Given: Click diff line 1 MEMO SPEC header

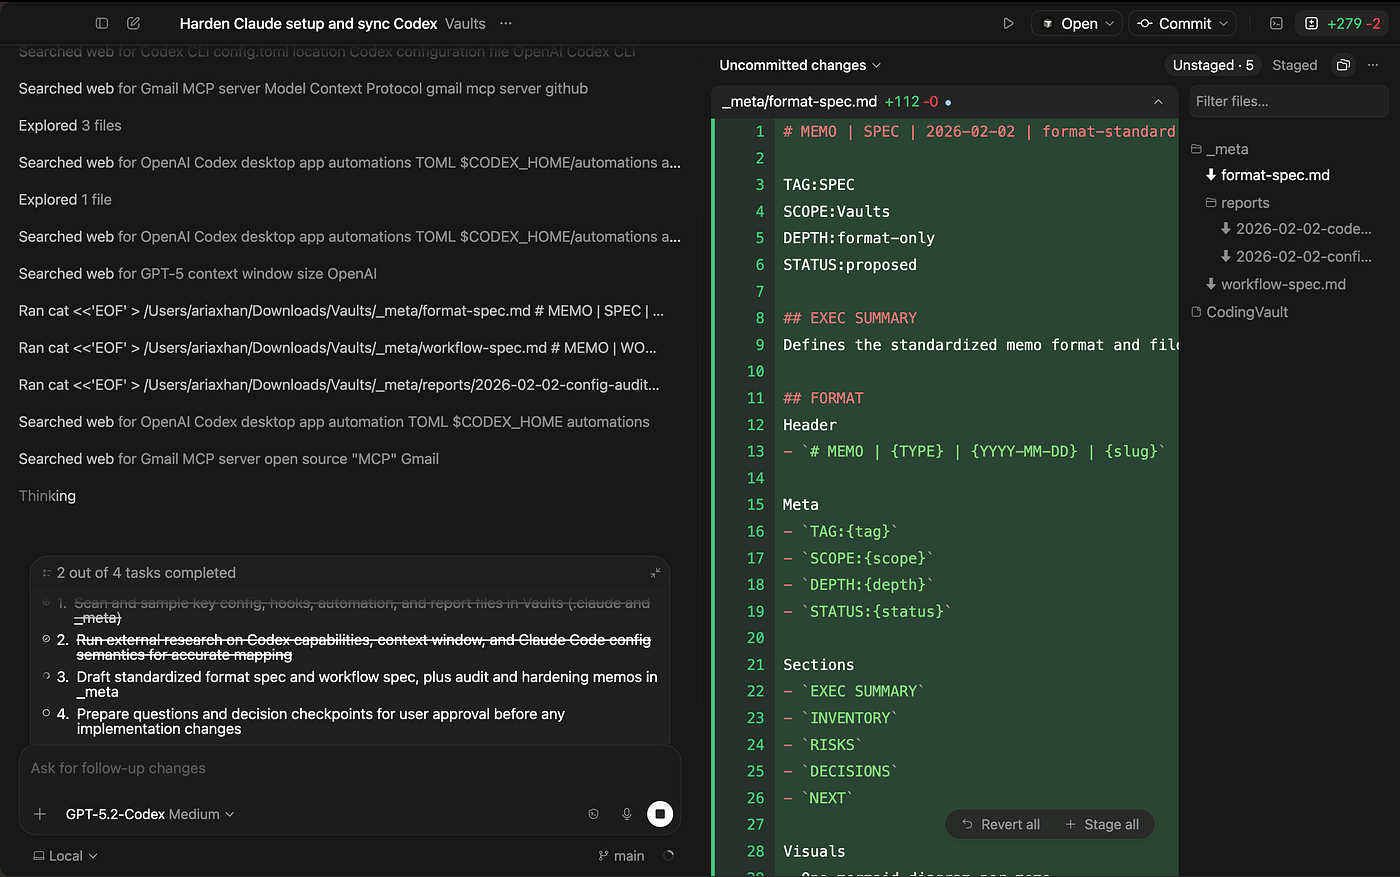Looking at the screenshot, I should pos(979,131).
